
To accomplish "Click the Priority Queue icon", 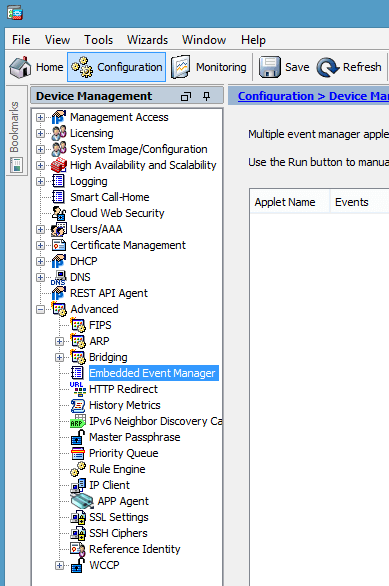I will coord(78,453).
